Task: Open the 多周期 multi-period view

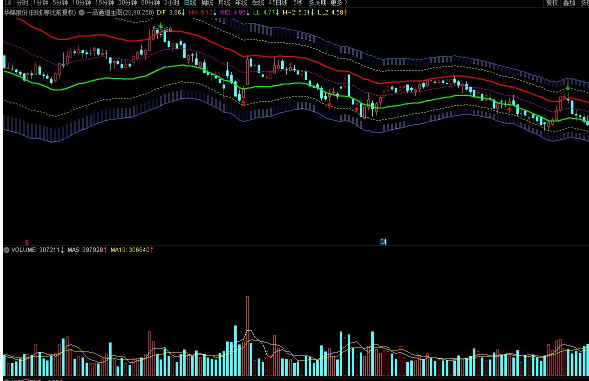Action: tap(317, 3)
